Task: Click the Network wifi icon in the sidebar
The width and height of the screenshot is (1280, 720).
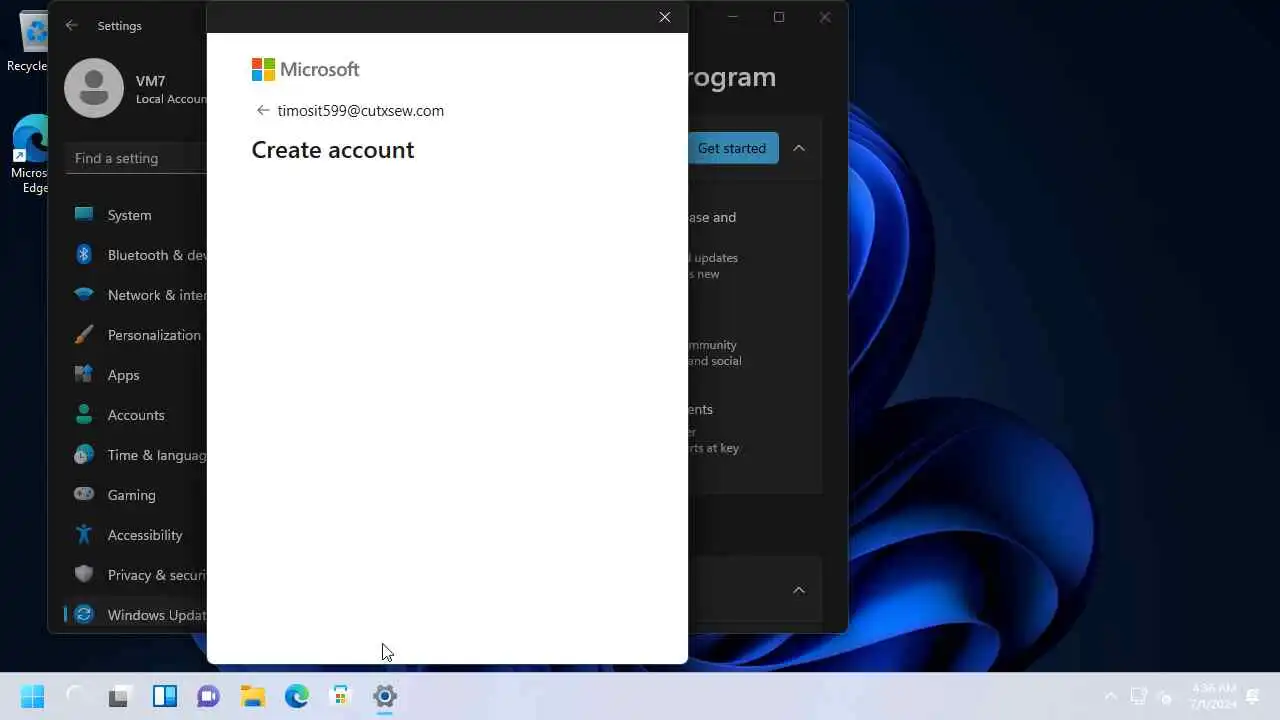Action: point(84,295)
